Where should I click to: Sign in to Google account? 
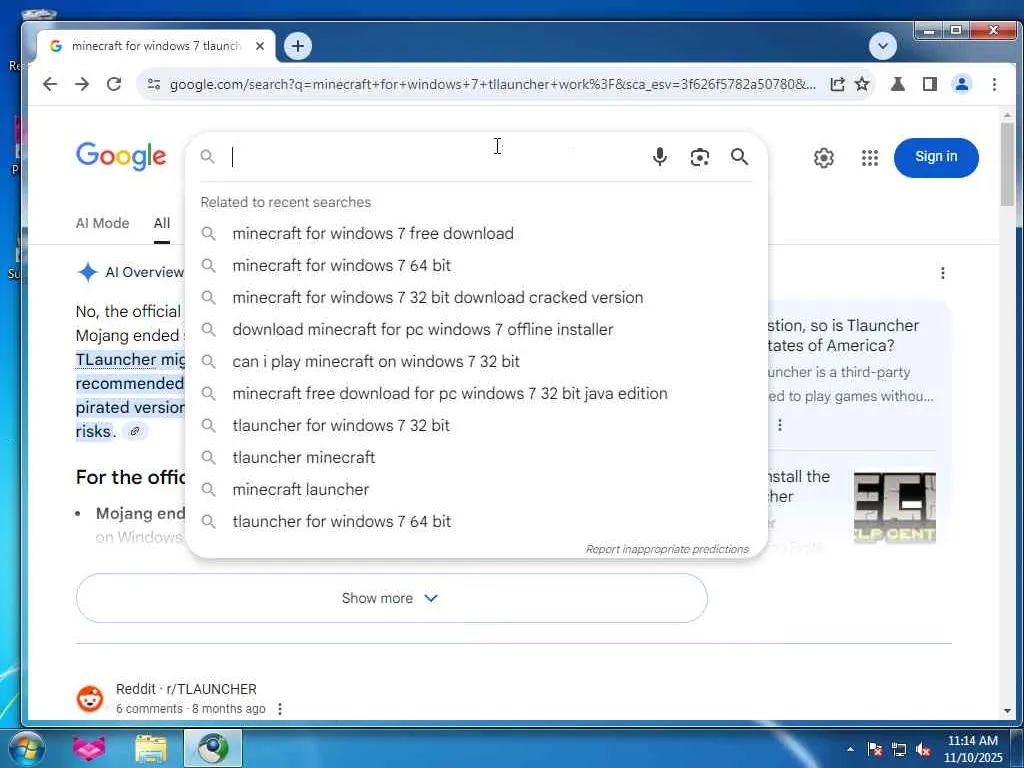[x=936, y=157]
